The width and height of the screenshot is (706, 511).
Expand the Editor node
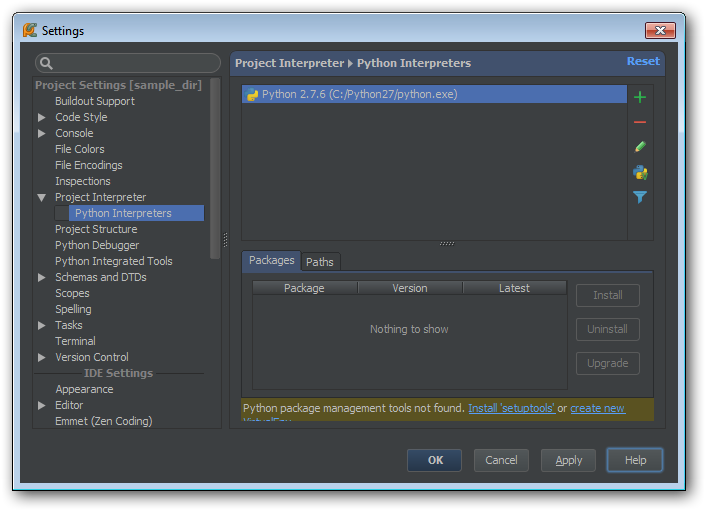pyautogui.click(x=42, y=405)
